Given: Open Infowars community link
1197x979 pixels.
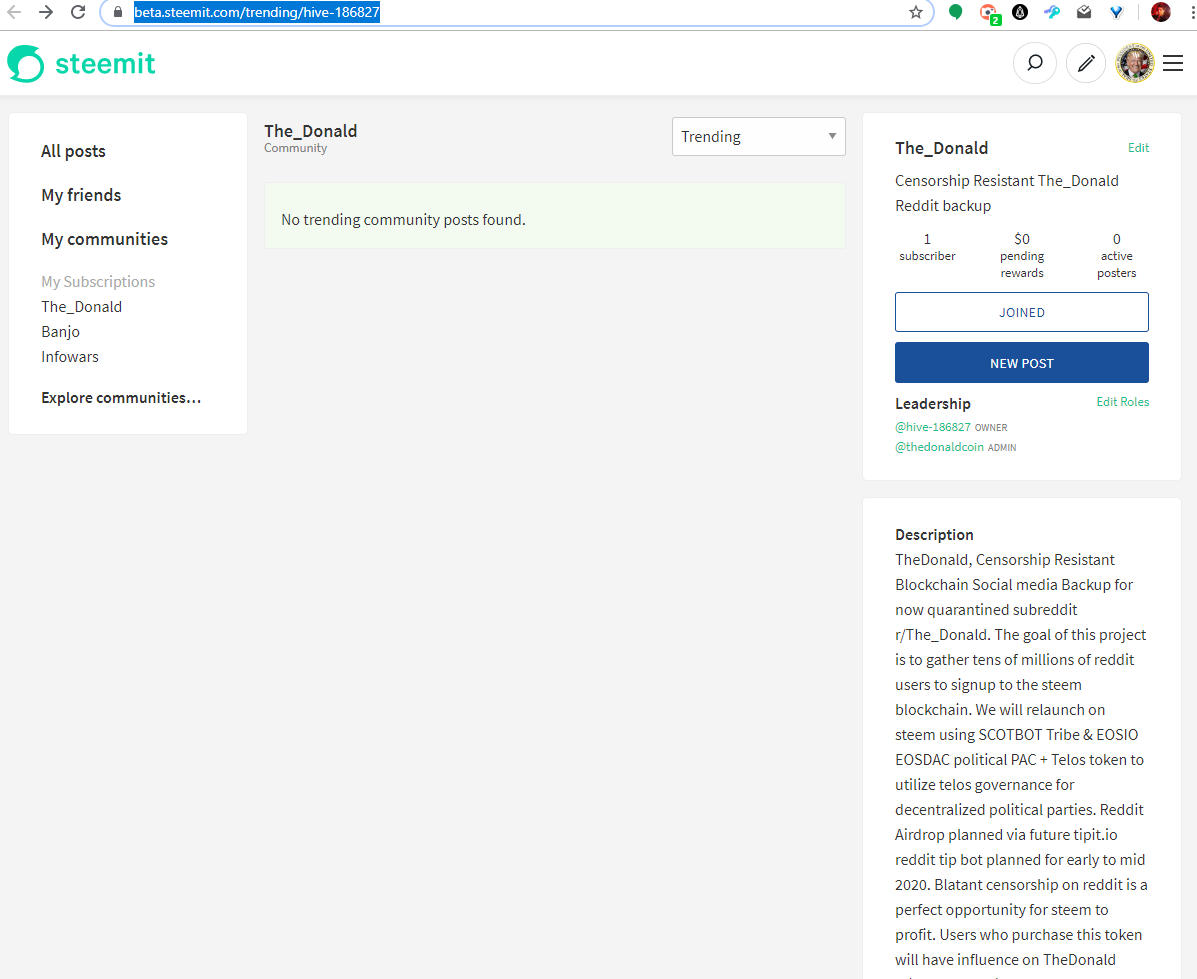Looking at the screenshot, I should [x=69, y=357].
